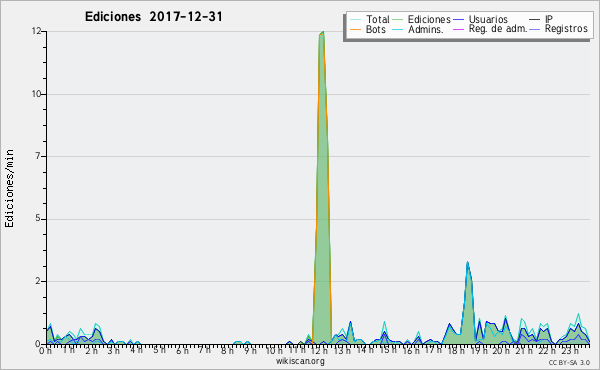600x370 pixels.
Task: Click the '18 h' x-axis label
Action: (456, 350)
